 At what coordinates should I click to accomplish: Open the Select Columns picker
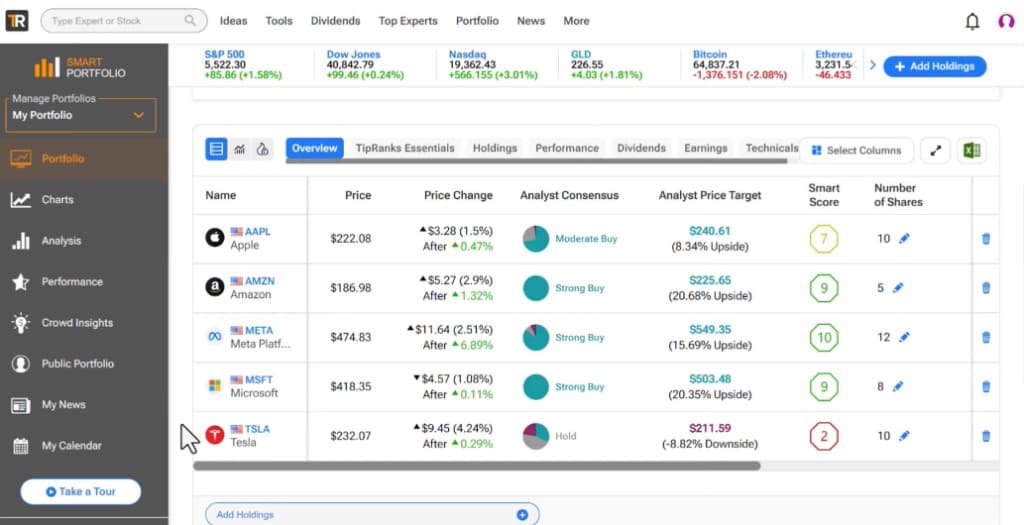click(x=856, y=150)
